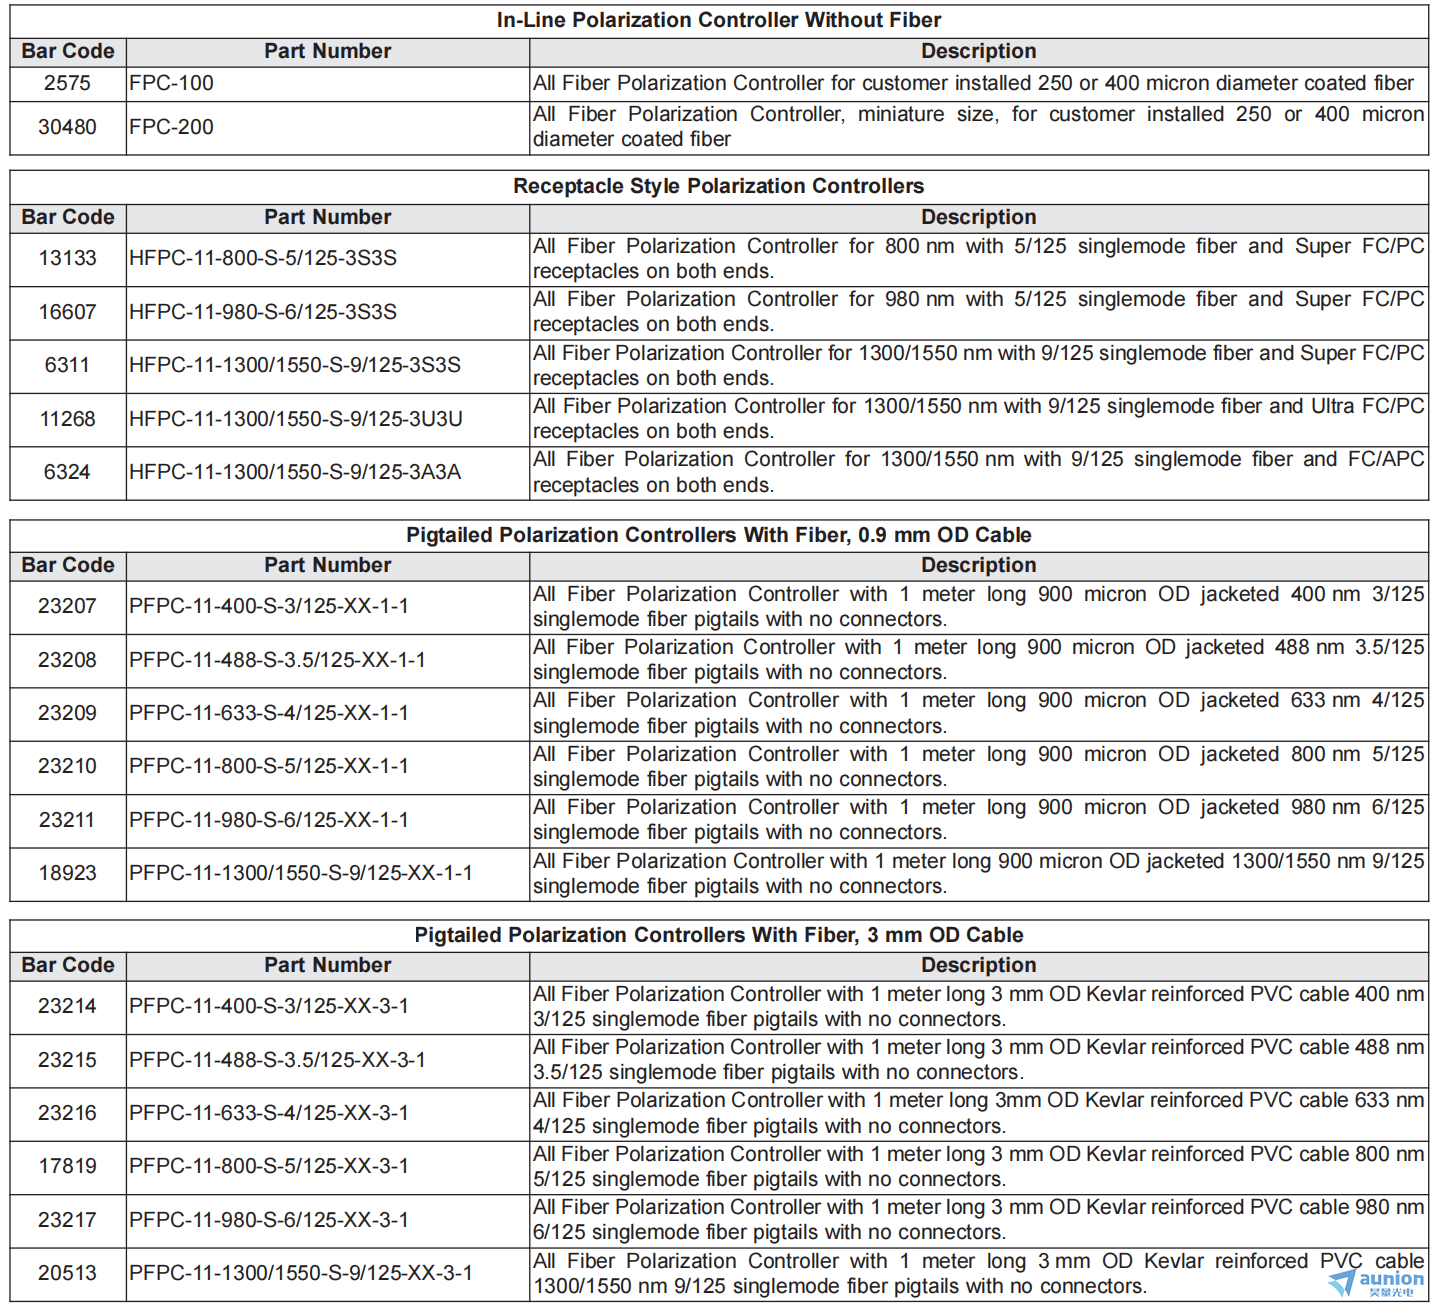The width and height of the screenshot is (1436, 1308).
Task: Select bar code "11268"
Action: tap(67, 419)
